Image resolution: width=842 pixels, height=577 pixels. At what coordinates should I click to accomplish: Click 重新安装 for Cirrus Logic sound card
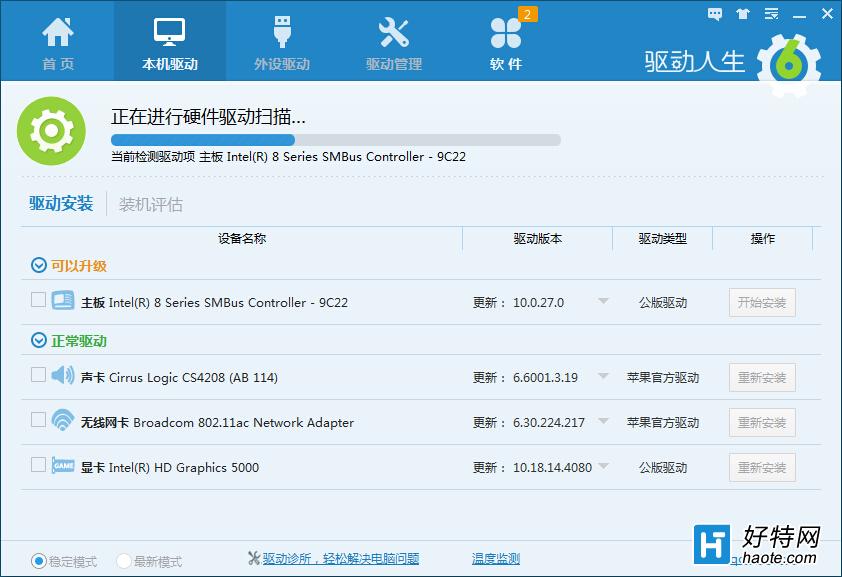point(762,378)
